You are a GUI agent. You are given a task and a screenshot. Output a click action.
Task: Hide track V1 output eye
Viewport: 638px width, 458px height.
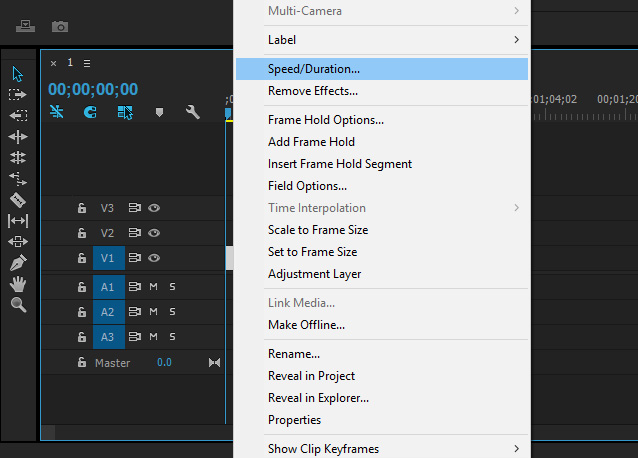click(154, 258)
